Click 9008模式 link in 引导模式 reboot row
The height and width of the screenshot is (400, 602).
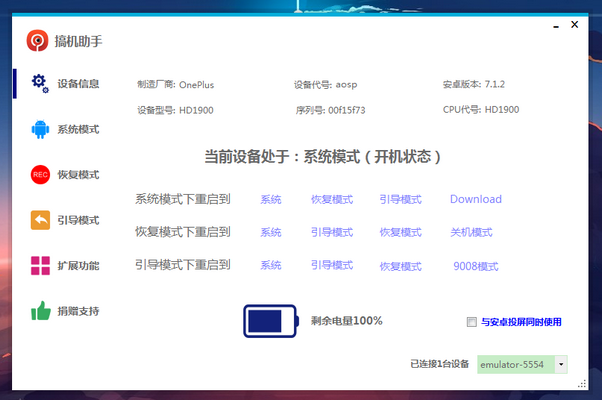[x=475, y=266]
